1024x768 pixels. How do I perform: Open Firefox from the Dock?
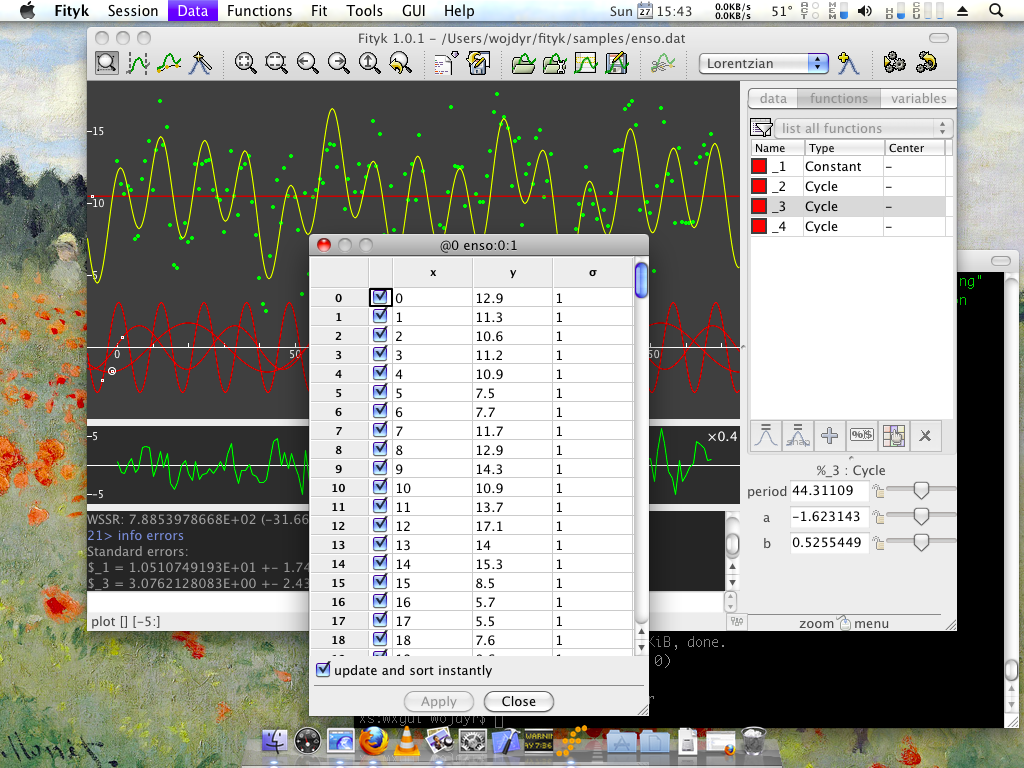point(374,741)
